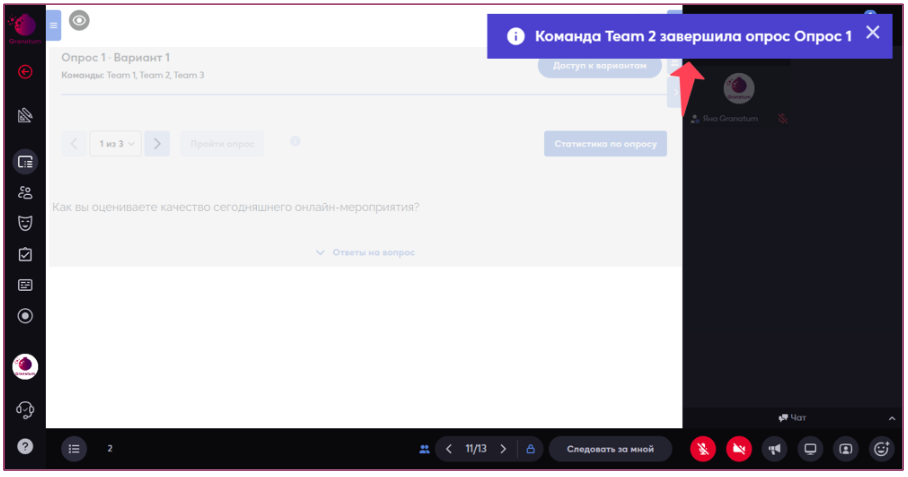
Task: Click the red back arrow icon
Action: pyautogui.click(x=25, y=72)
